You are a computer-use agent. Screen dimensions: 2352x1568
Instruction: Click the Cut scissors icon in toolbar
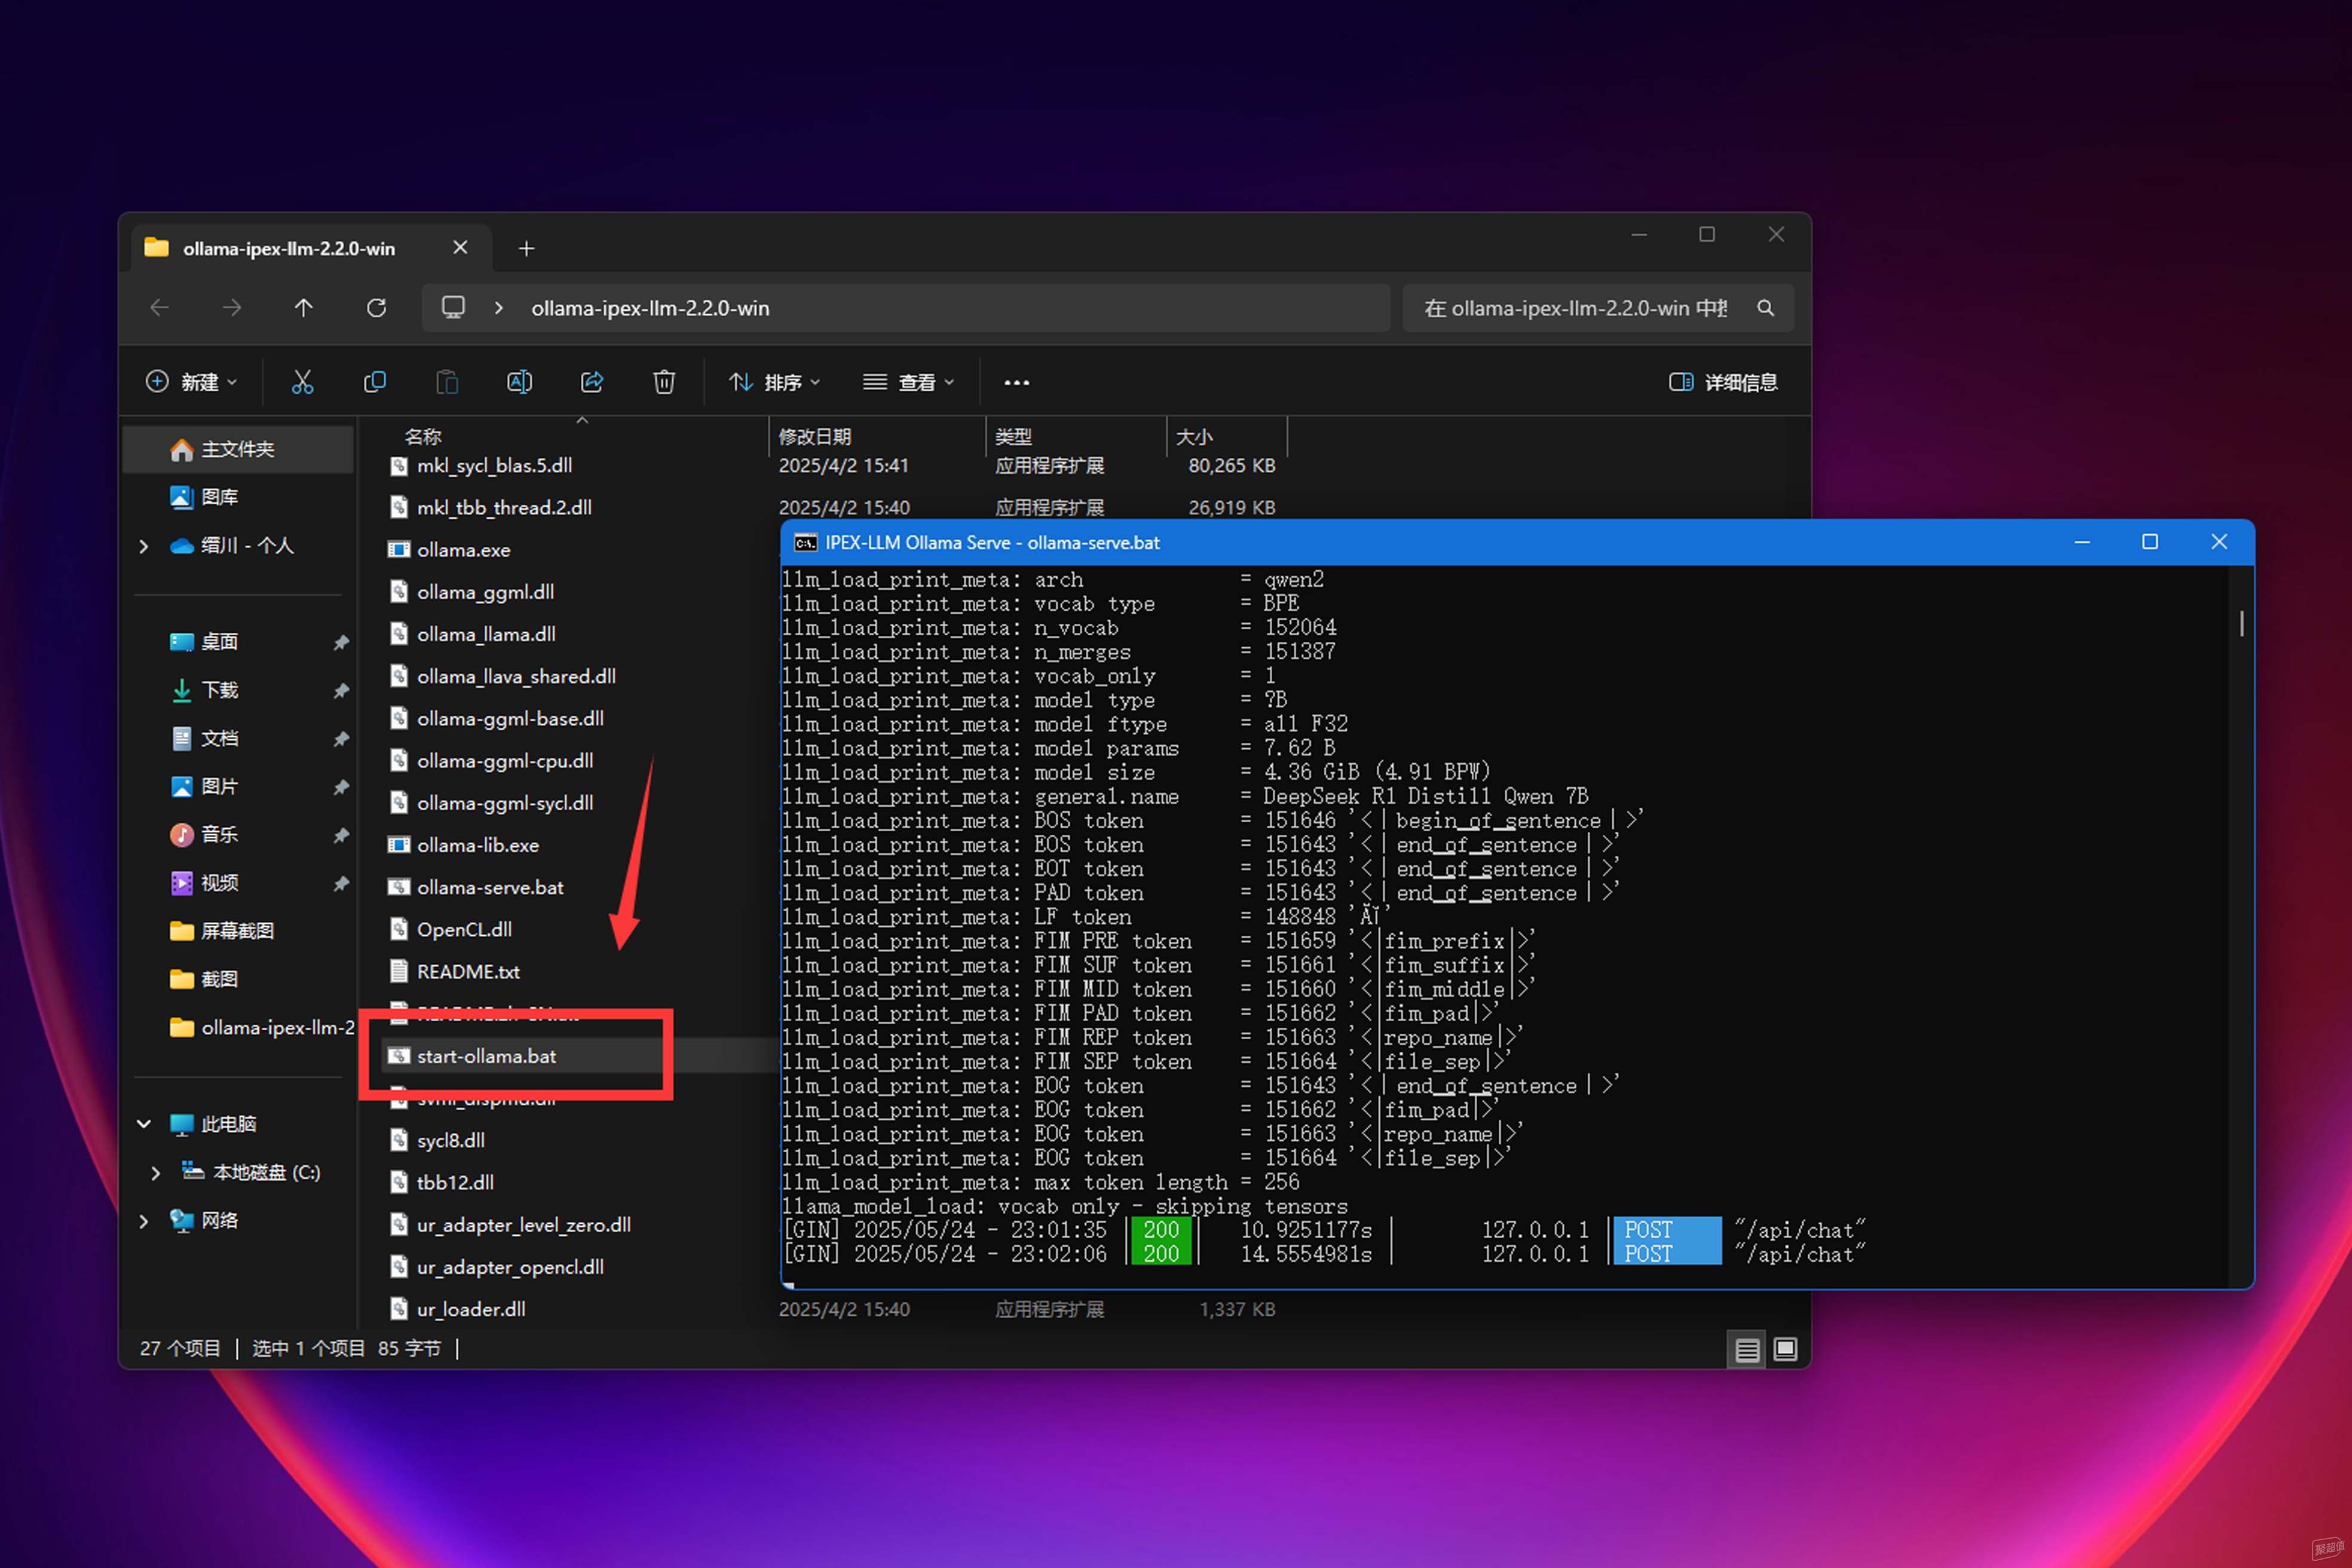click(x=302, y=382)
